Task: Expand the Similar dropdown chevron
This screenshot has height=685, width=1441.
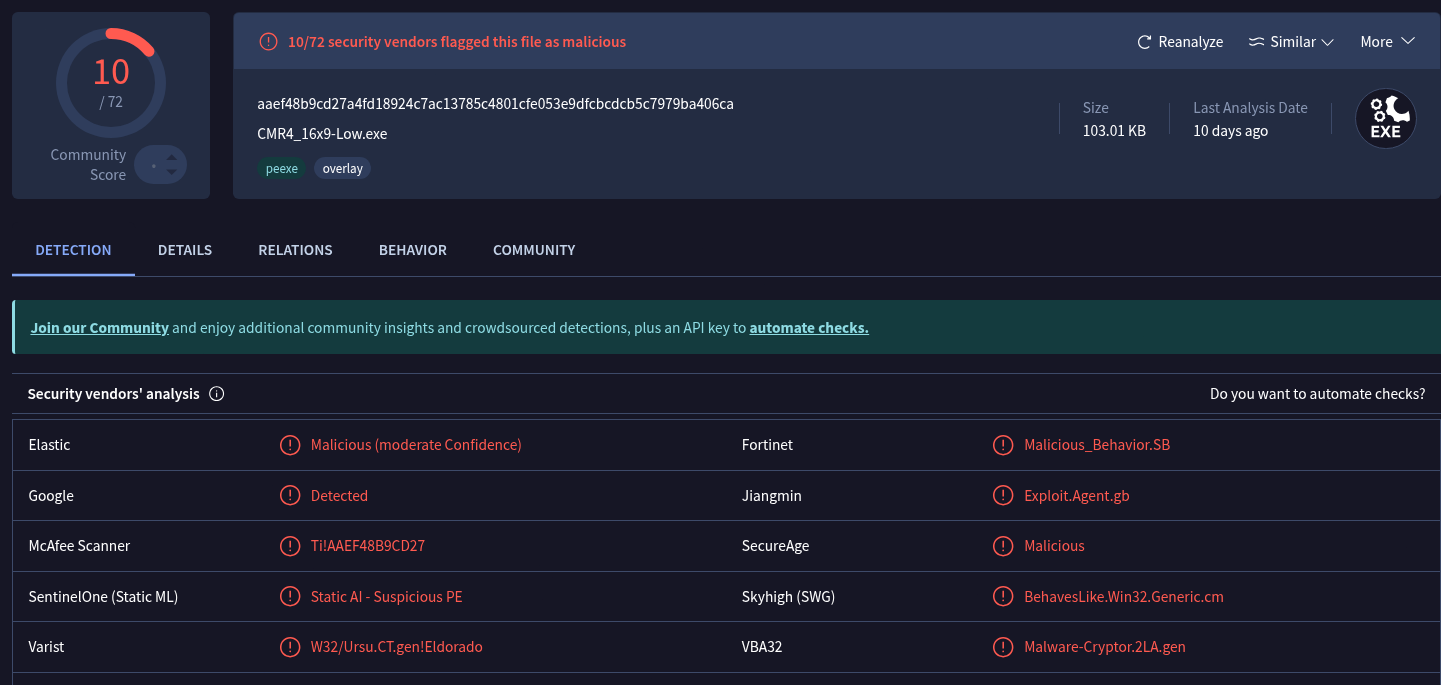Action: tap(1328, 42)
